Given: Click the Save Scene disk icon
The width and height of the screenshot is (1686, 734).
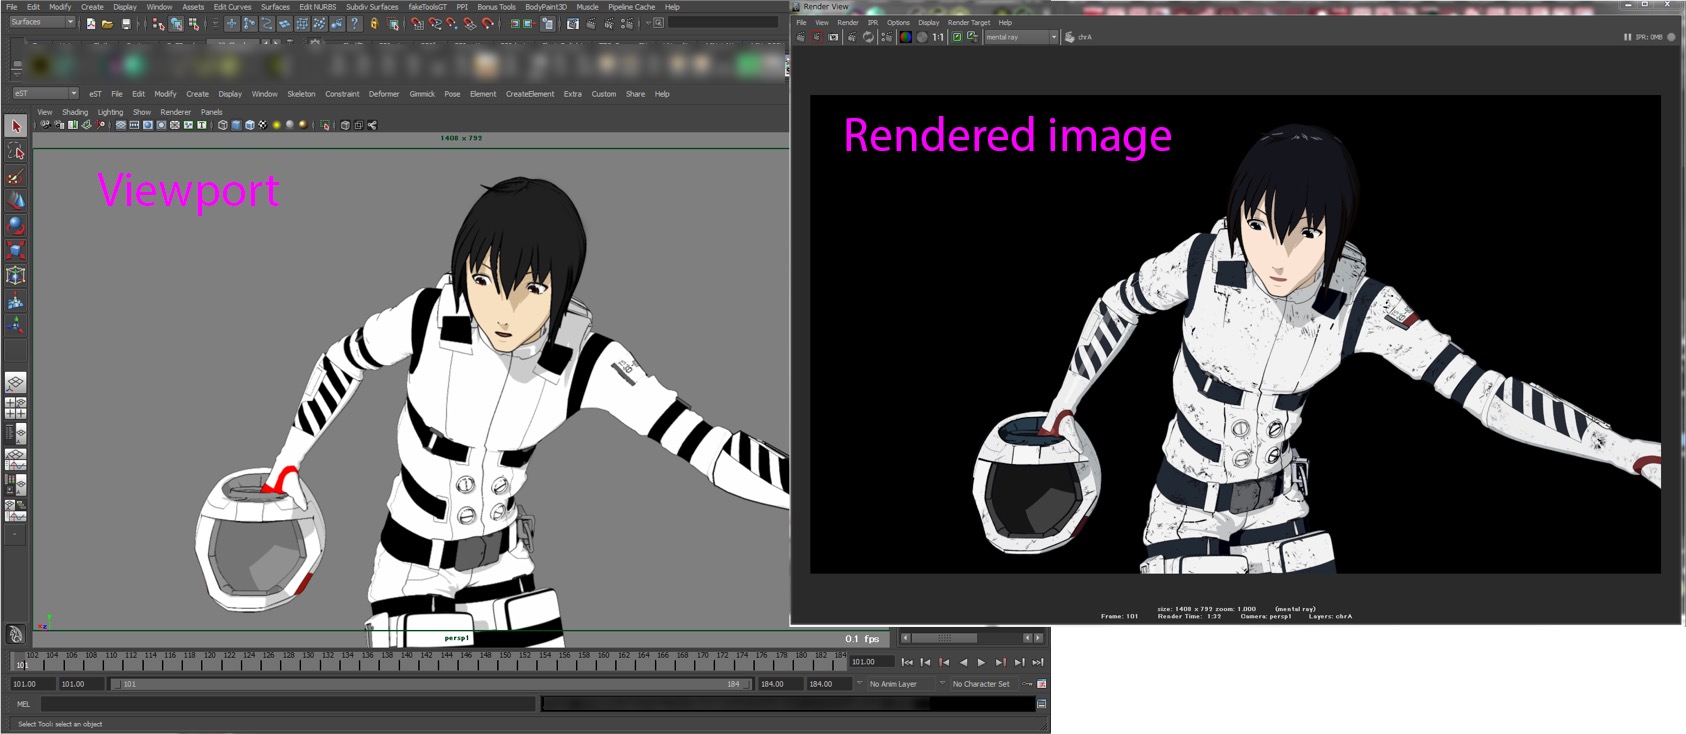Looking at the screenshot, I should point(126,23).
